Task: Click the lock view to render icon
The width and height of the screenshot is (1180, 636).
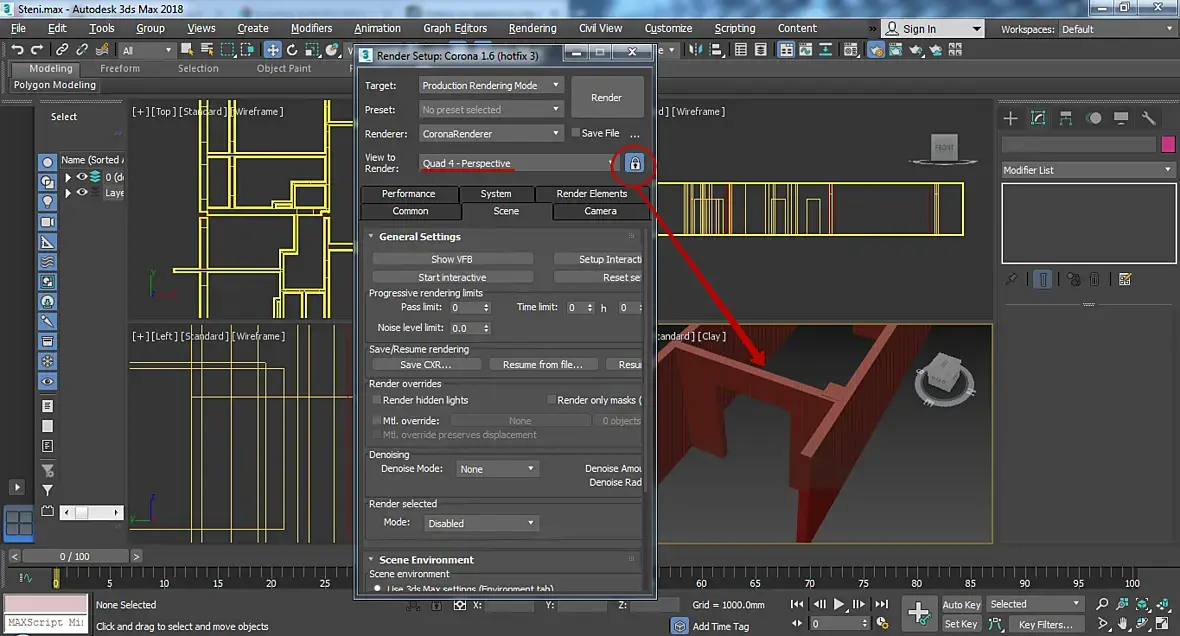Action: [x=634, y=163]
